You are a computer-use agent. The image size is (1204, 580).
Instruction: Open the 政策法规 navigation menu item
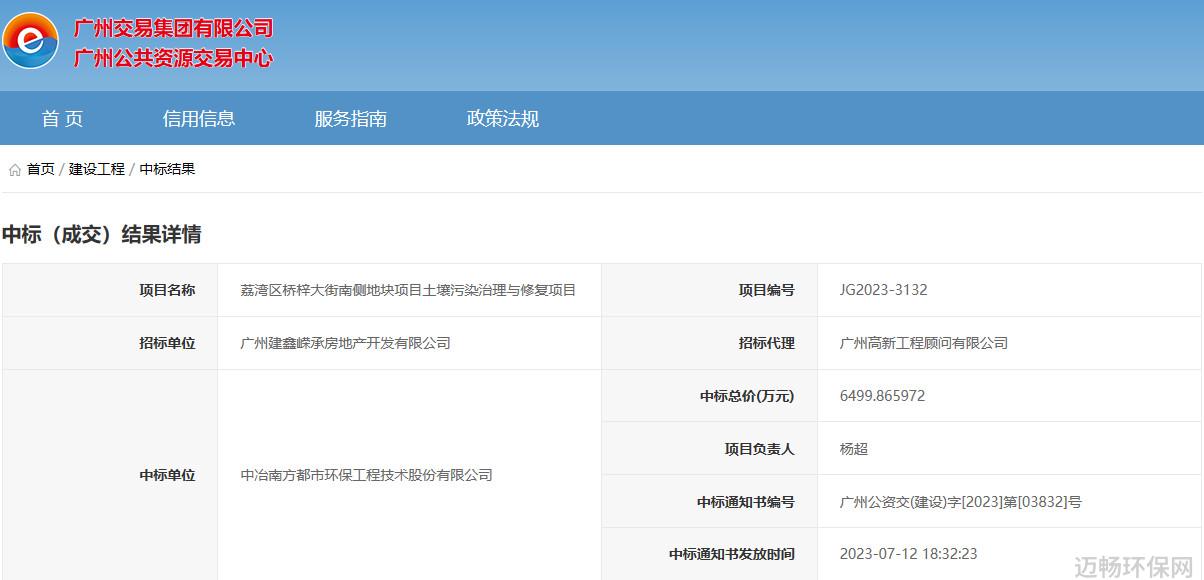point(503,118)
